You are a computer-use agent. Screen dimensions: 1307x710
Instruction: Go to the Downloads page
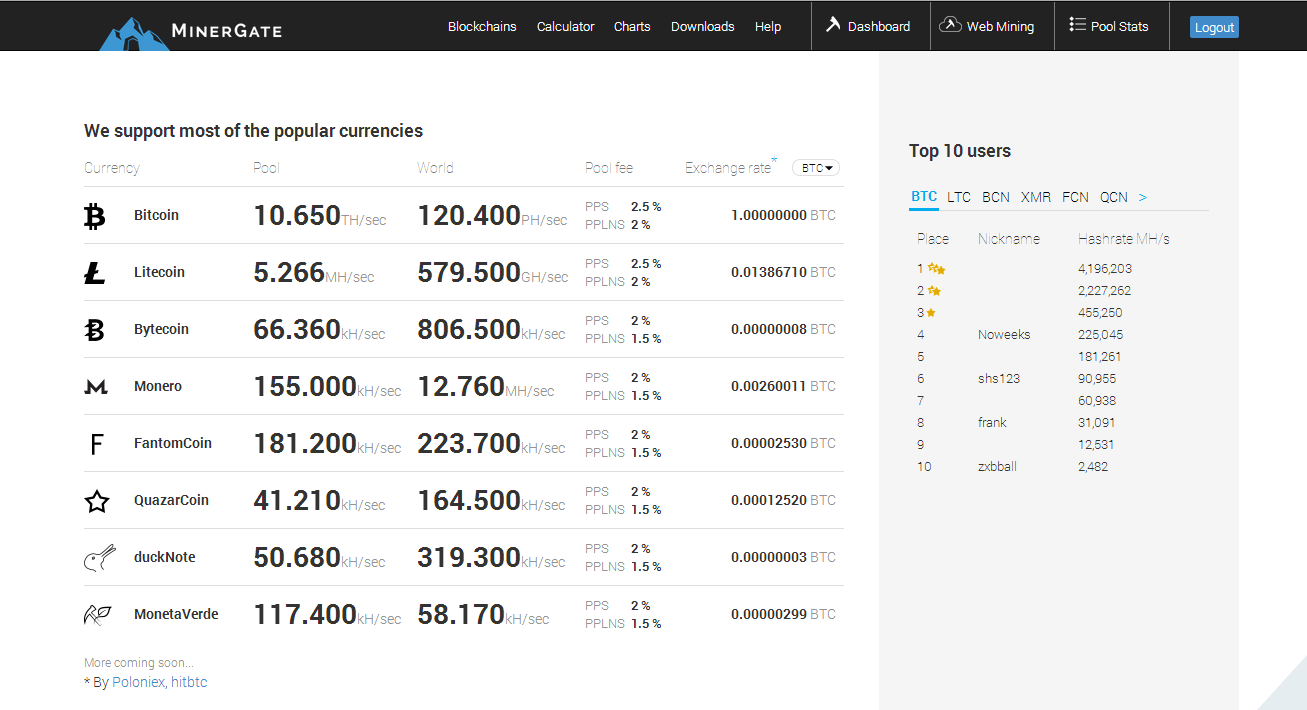pyautogui.click(x=702, y=26)
